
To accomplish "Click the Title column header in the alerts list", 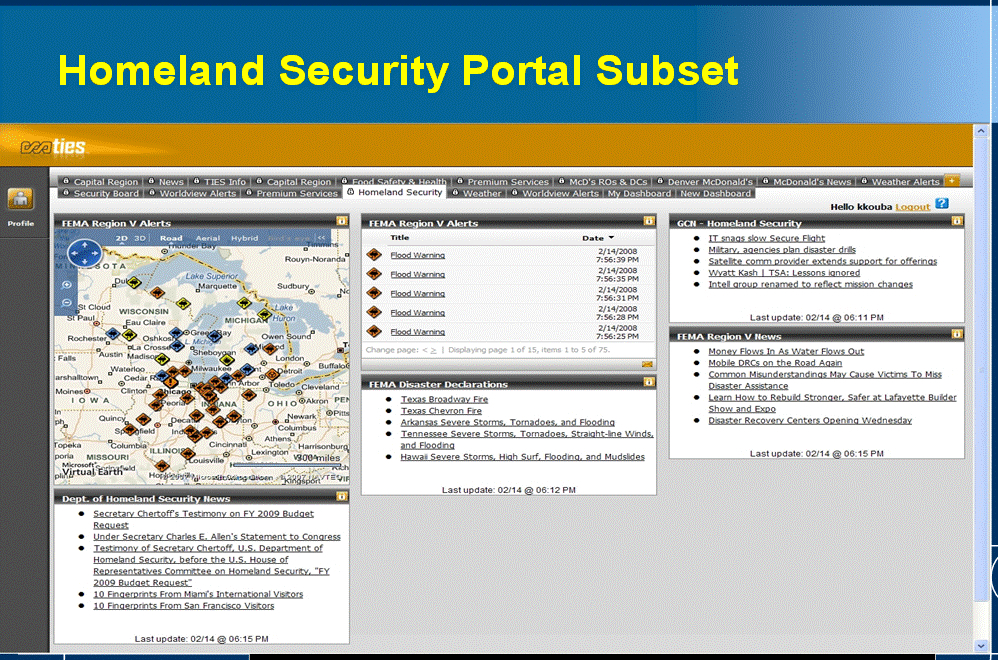I will pos(400,237).
